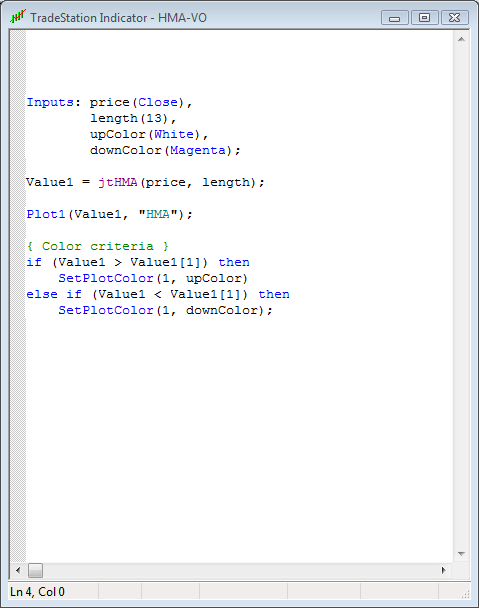Click the else if keyword line
The height and width of the screenshot is (608, 479).
tap(157, 294)
